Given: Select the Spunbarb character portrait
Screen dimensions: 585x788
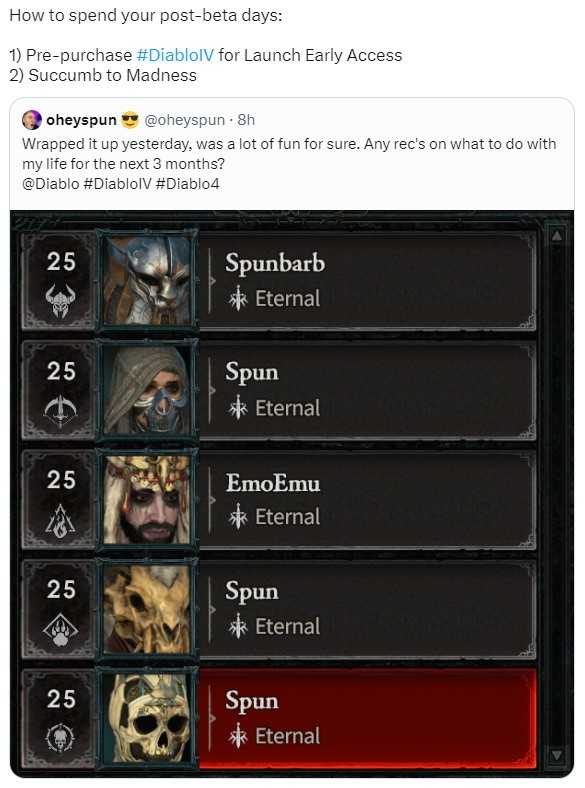Looking at the screenshot, I should tap(146, 280).
